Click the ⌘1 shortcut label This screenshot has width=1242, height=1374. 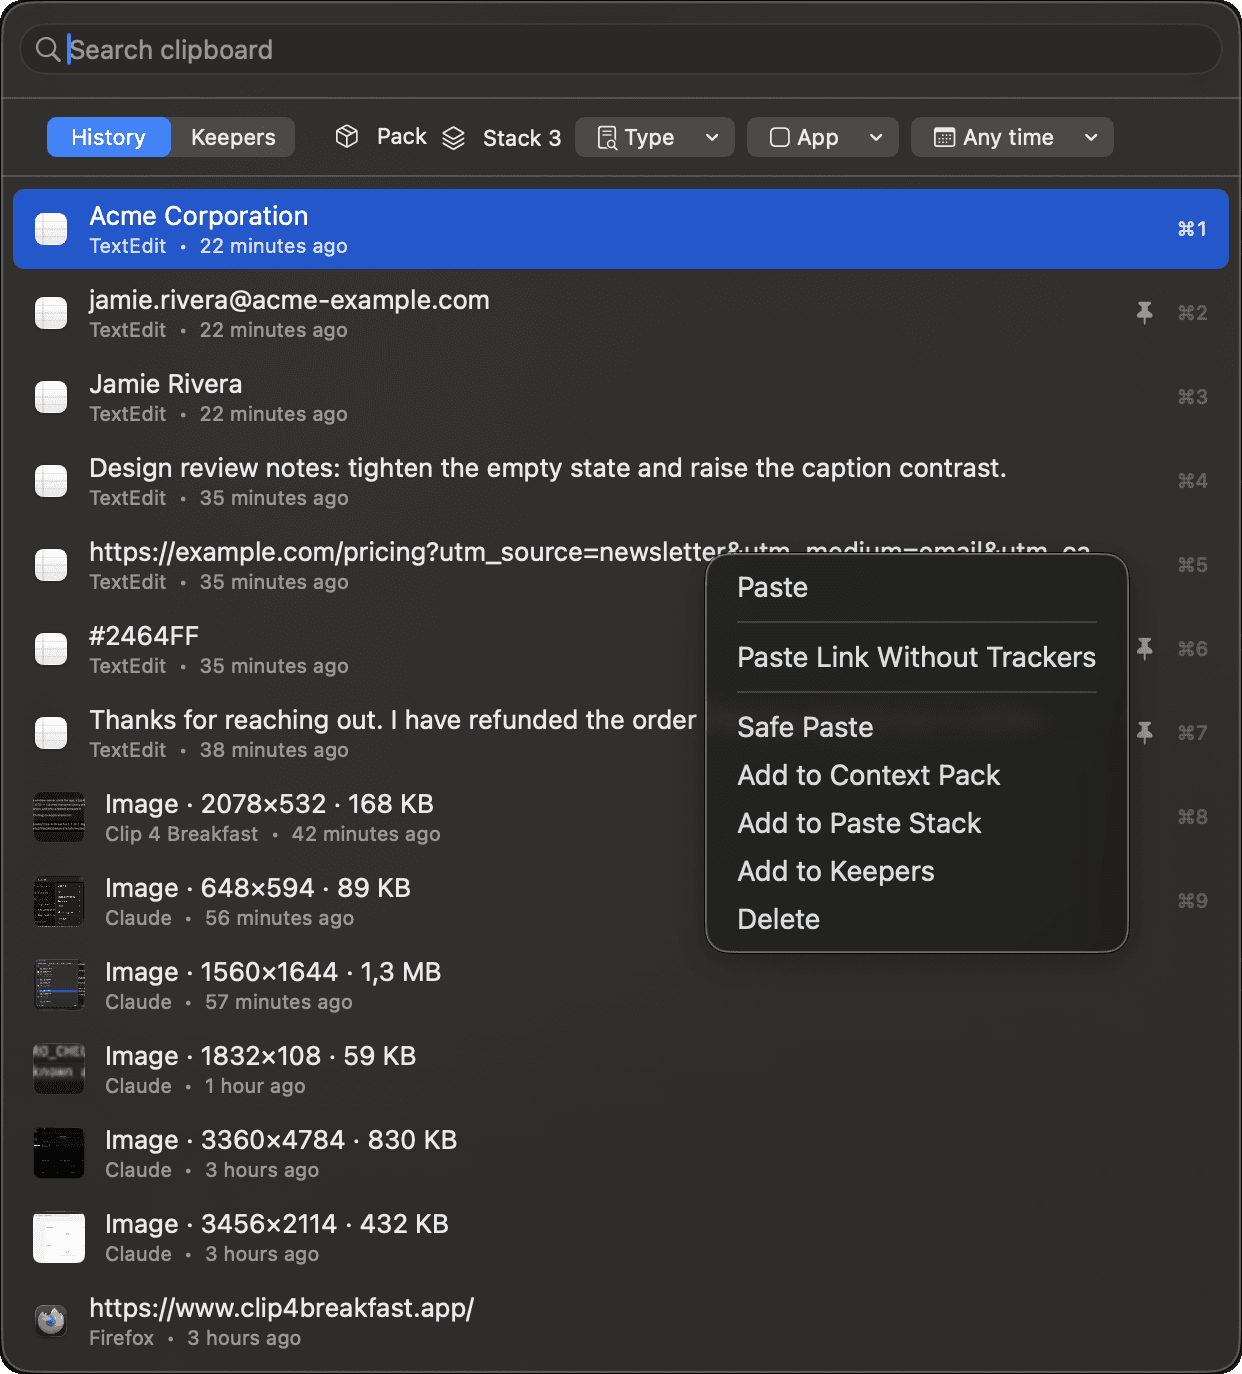tap(1192, 229)
